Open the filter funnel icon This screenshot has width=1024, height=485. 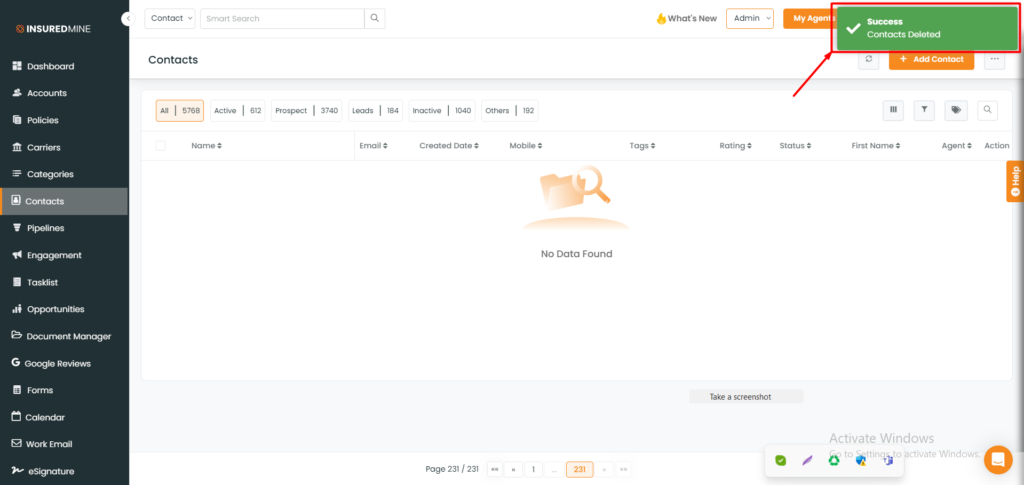tap(924, 110)
